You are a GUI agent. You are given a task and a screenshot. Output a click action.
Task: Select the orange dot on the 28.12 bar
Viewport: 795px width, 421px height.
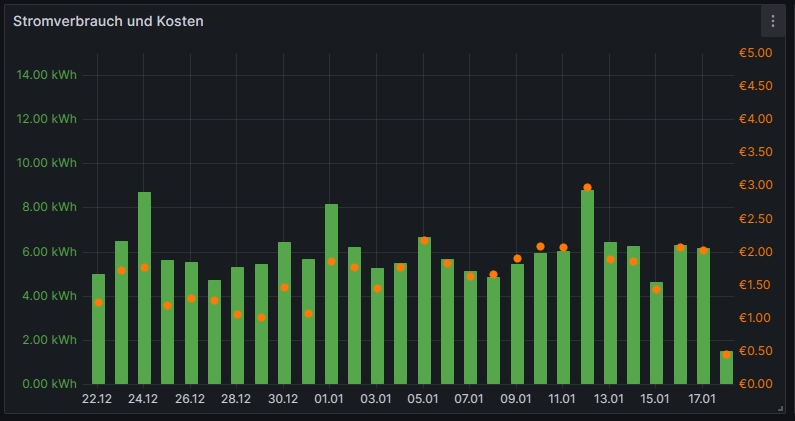pos(238,314)
